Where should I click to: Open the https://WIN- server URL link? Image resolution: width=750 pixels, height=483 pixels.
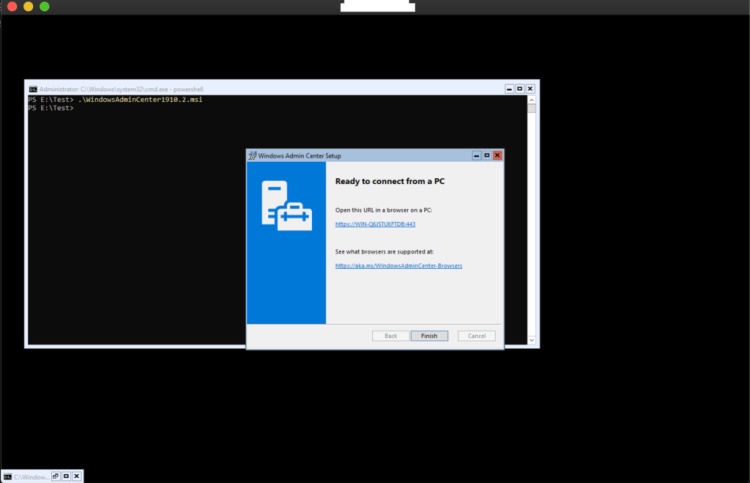click(375, 224)
